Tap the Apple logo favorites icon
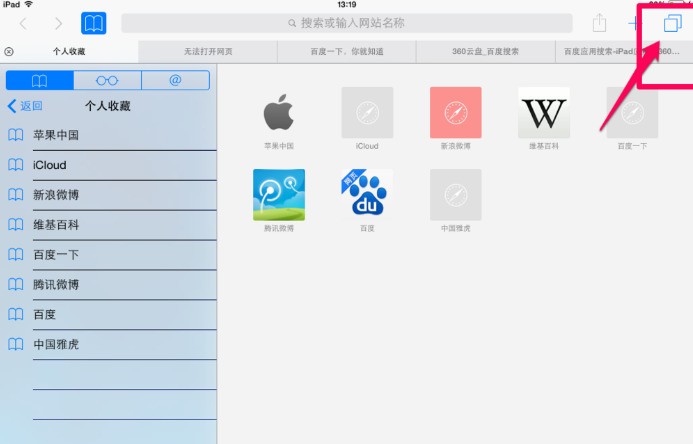 point(279,112)
